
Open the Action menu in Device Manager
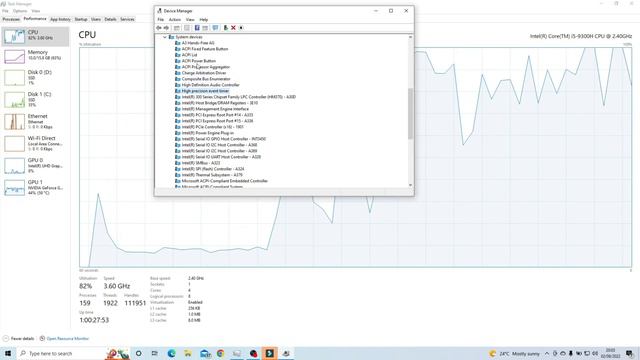point(175,20)
